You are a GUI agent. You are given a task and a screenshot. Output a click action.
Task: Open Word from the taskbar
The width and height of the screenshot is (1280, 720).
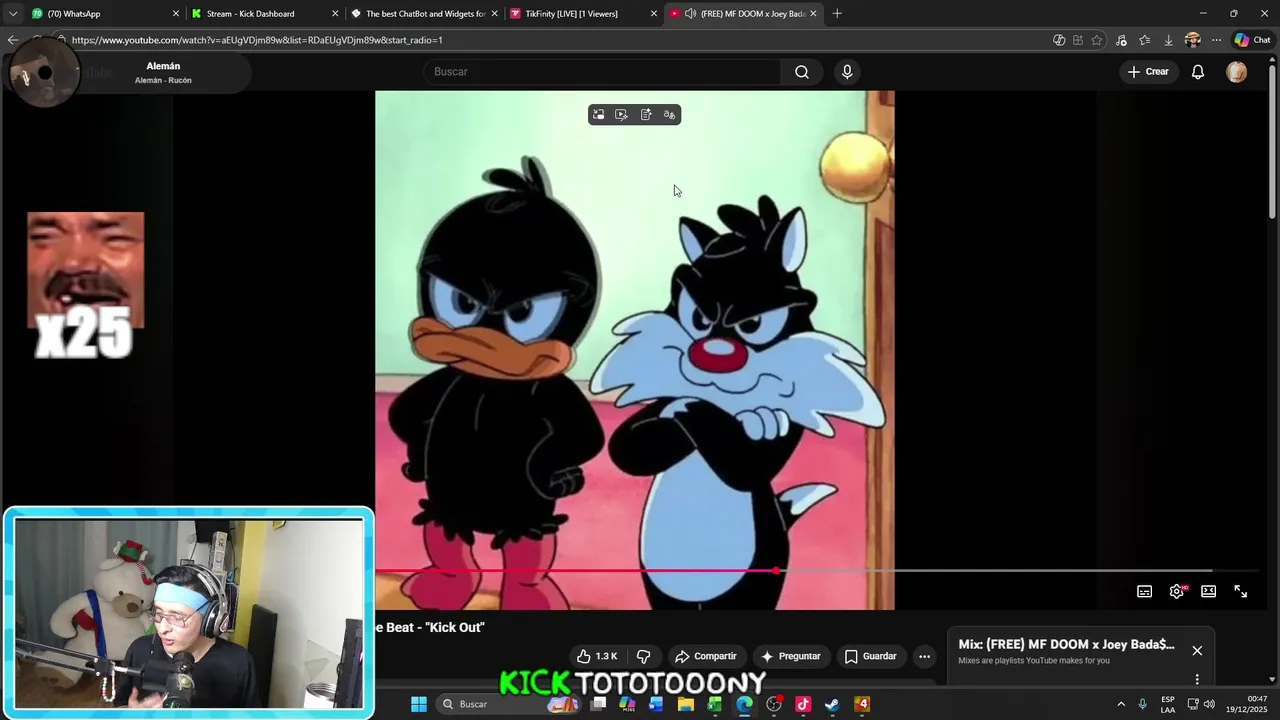click(656, 704)
